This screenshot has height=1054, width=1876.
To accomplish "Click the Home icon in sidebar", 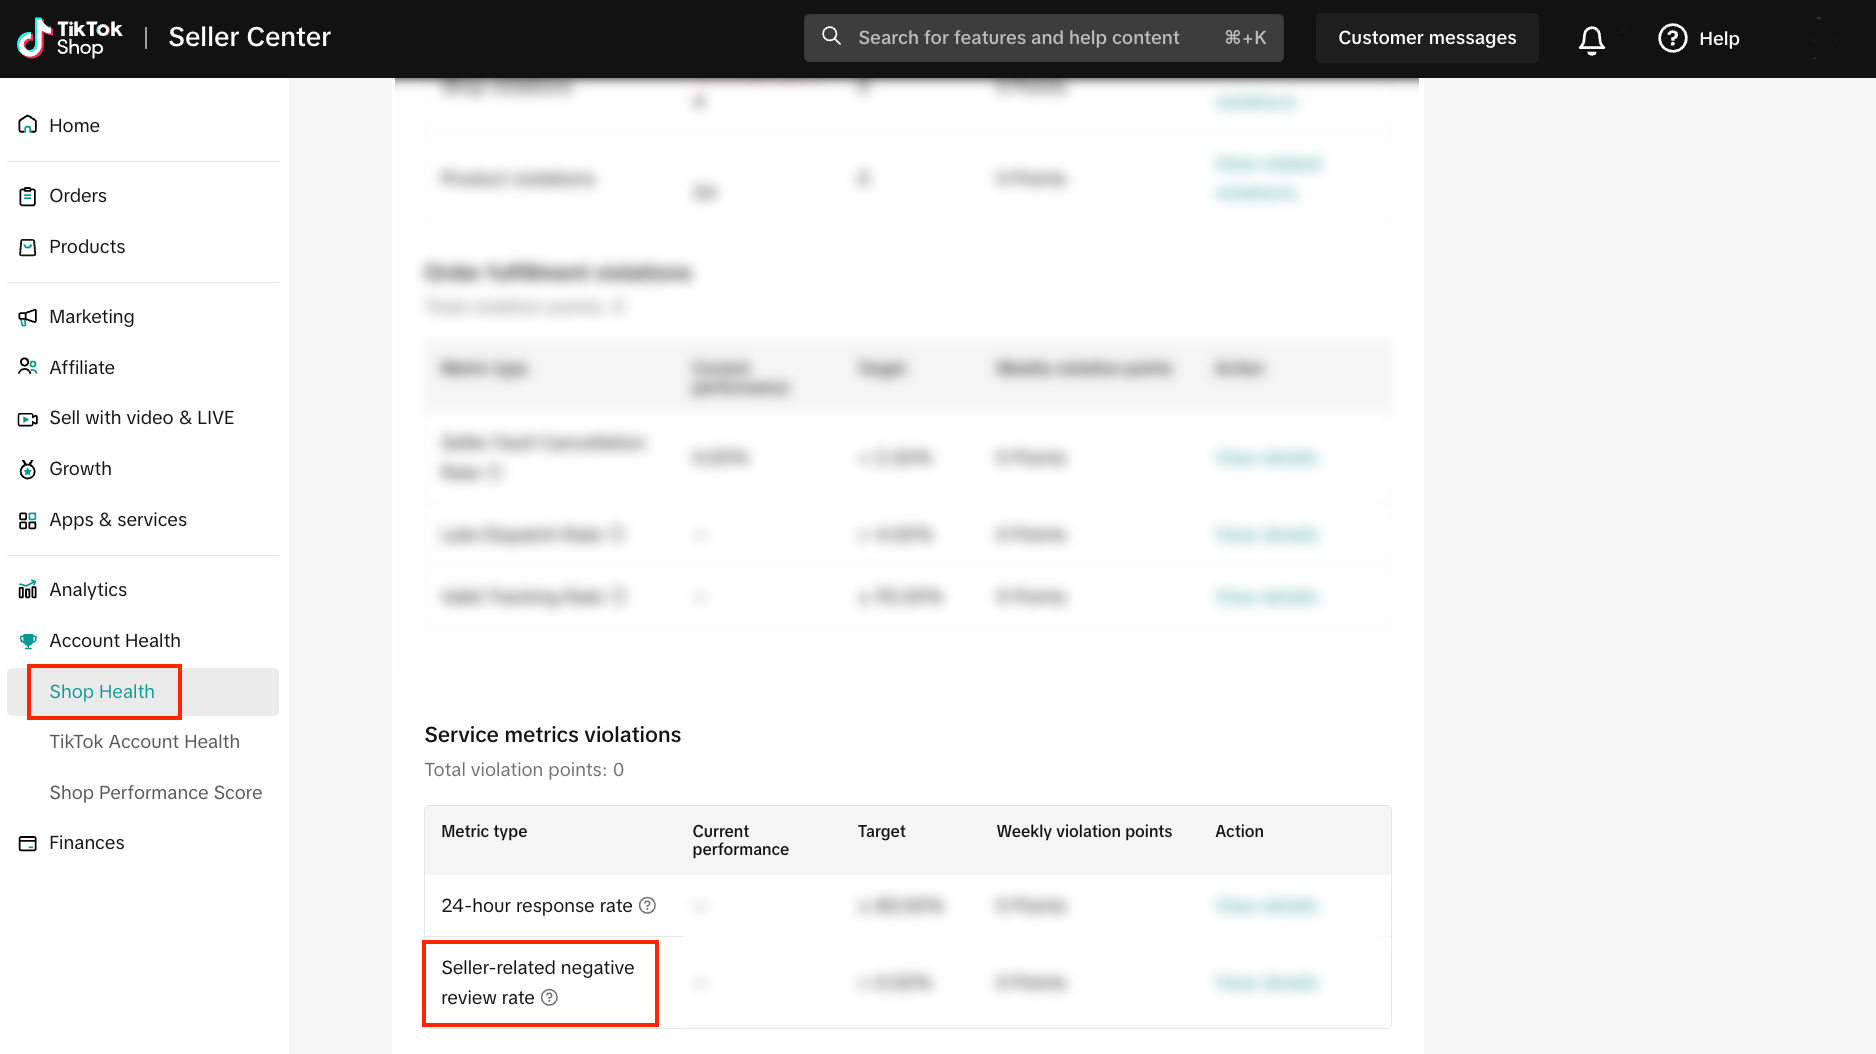I will pos(28,125).
